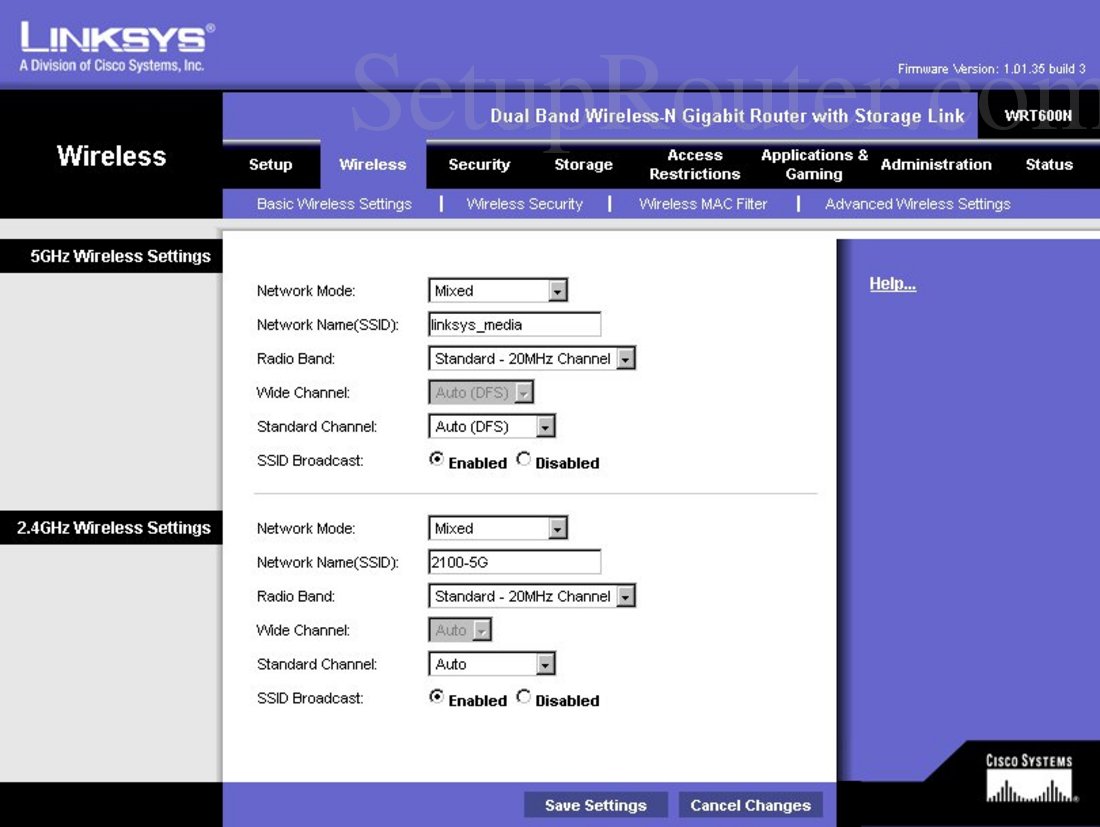Click the Save Settings button
The image size is (1100, 827).
[x=595, y=805]
